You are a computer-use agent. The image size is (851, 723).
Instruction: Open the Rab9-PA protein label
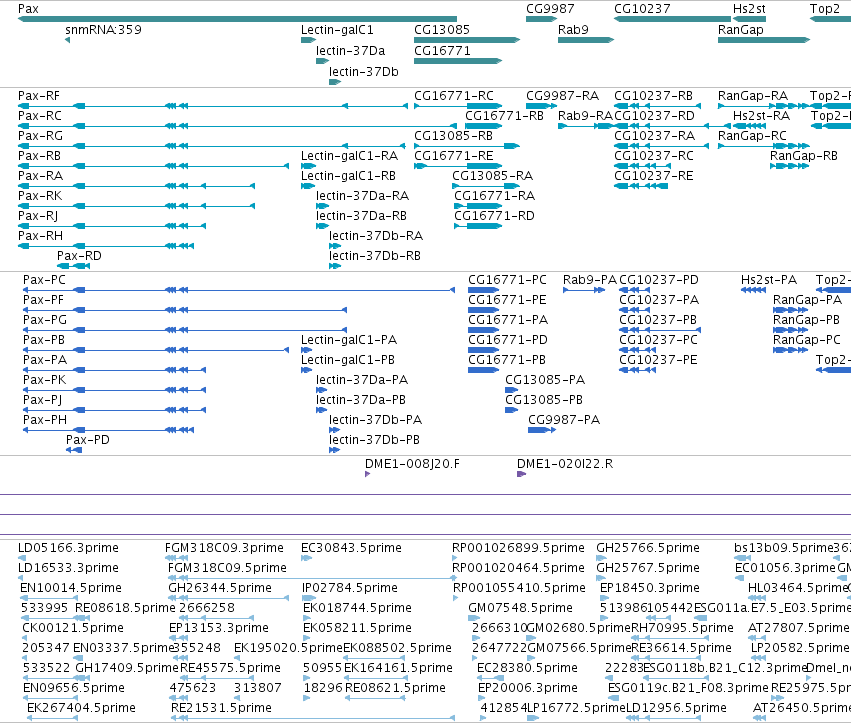coord(589,280)
